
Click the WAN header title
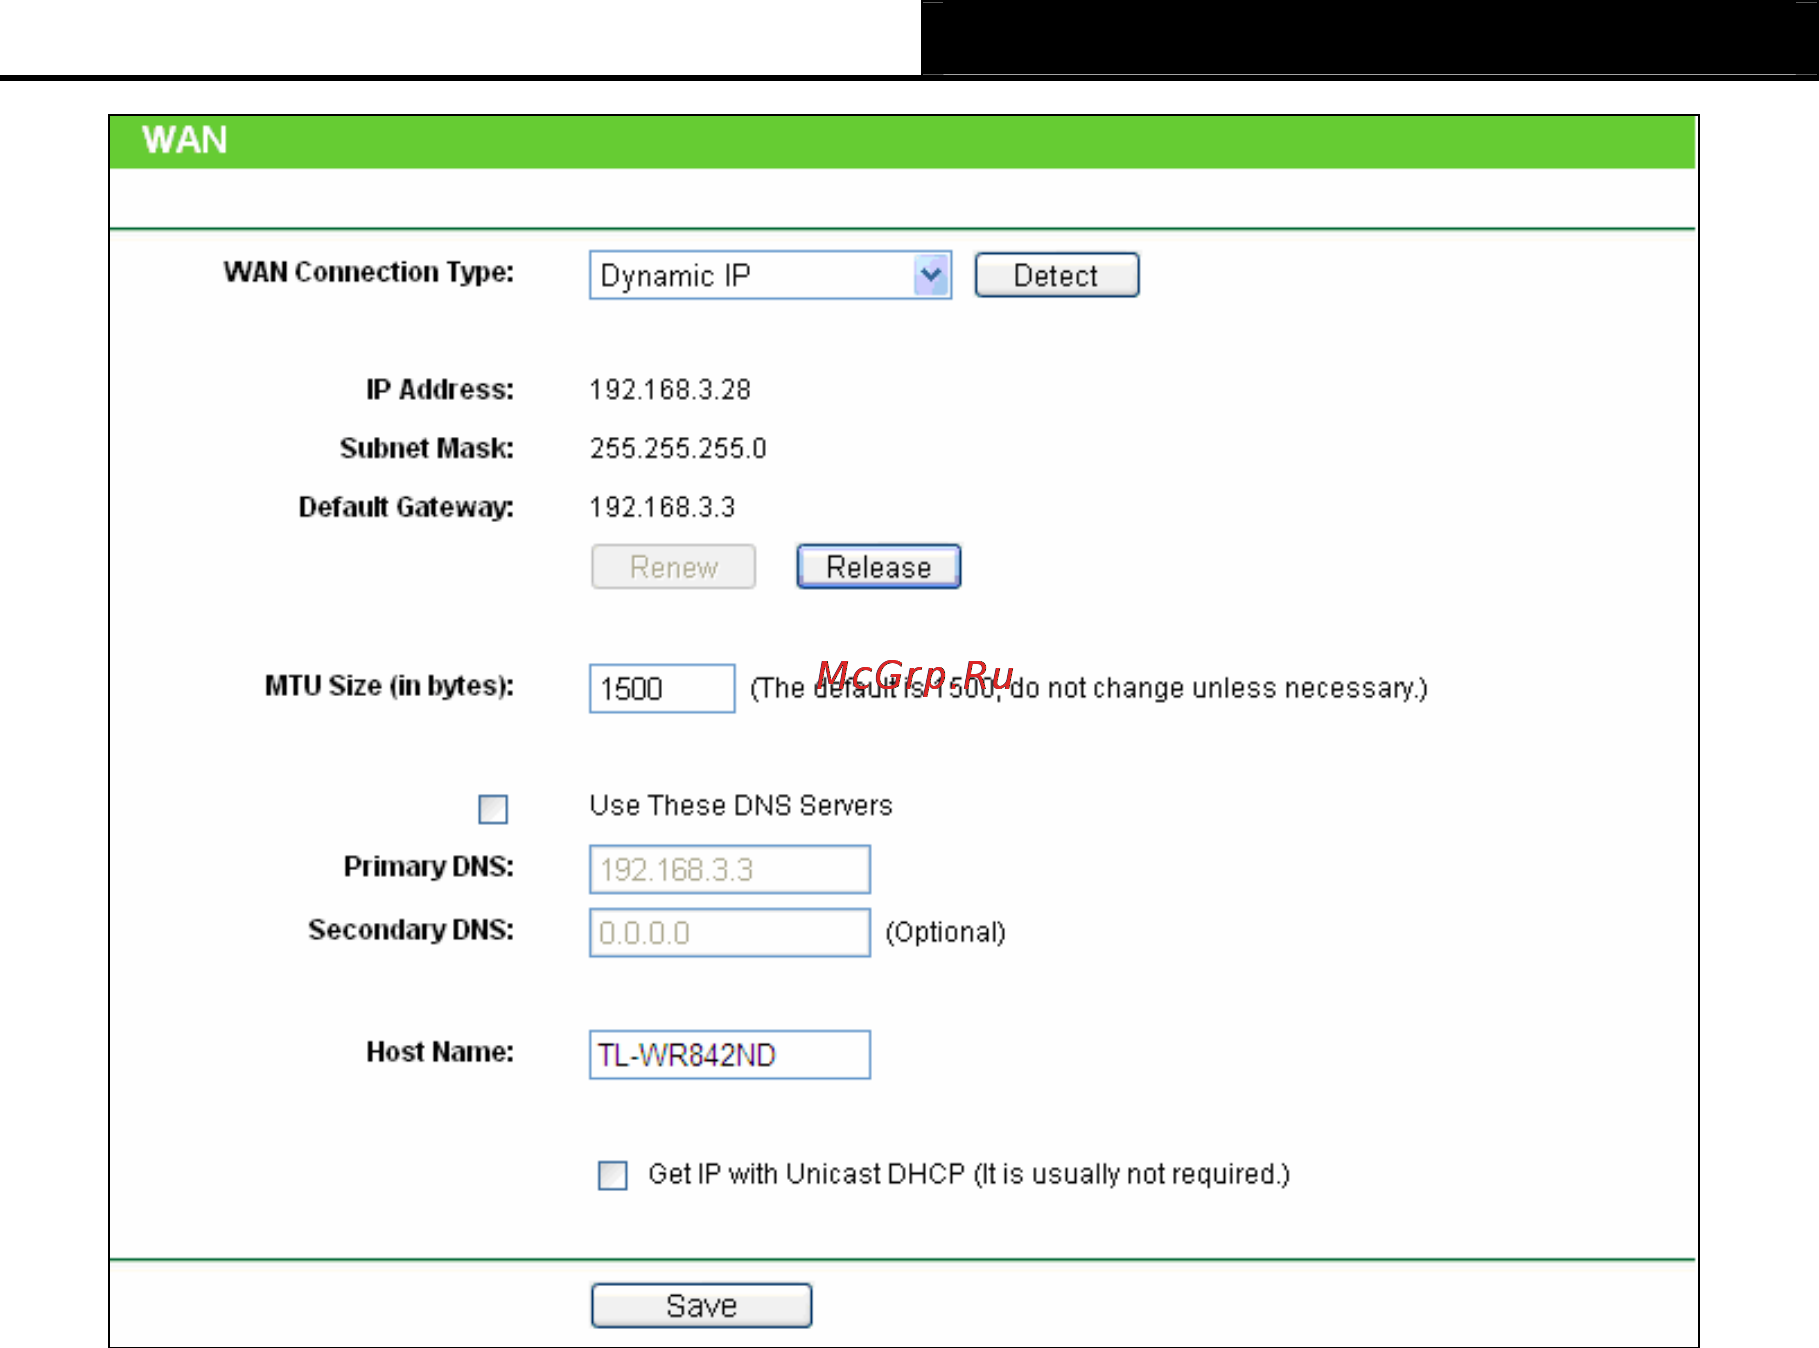click(x=185, y=140)
